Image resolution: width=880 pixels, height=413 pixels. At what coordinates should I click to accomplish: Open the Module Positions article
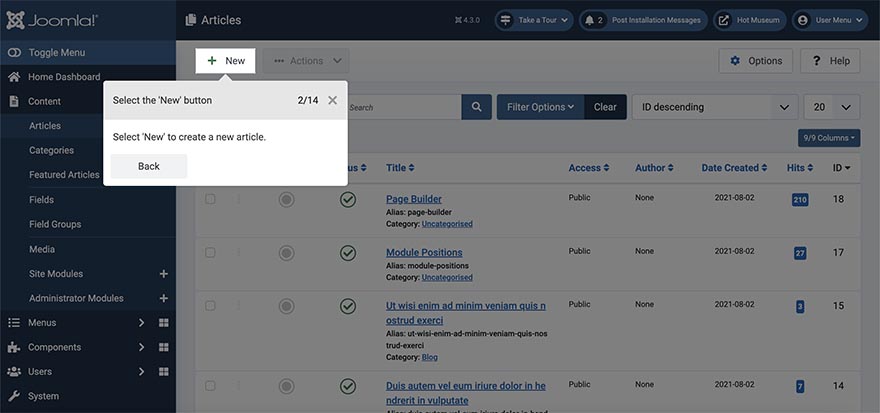[424, 253]
